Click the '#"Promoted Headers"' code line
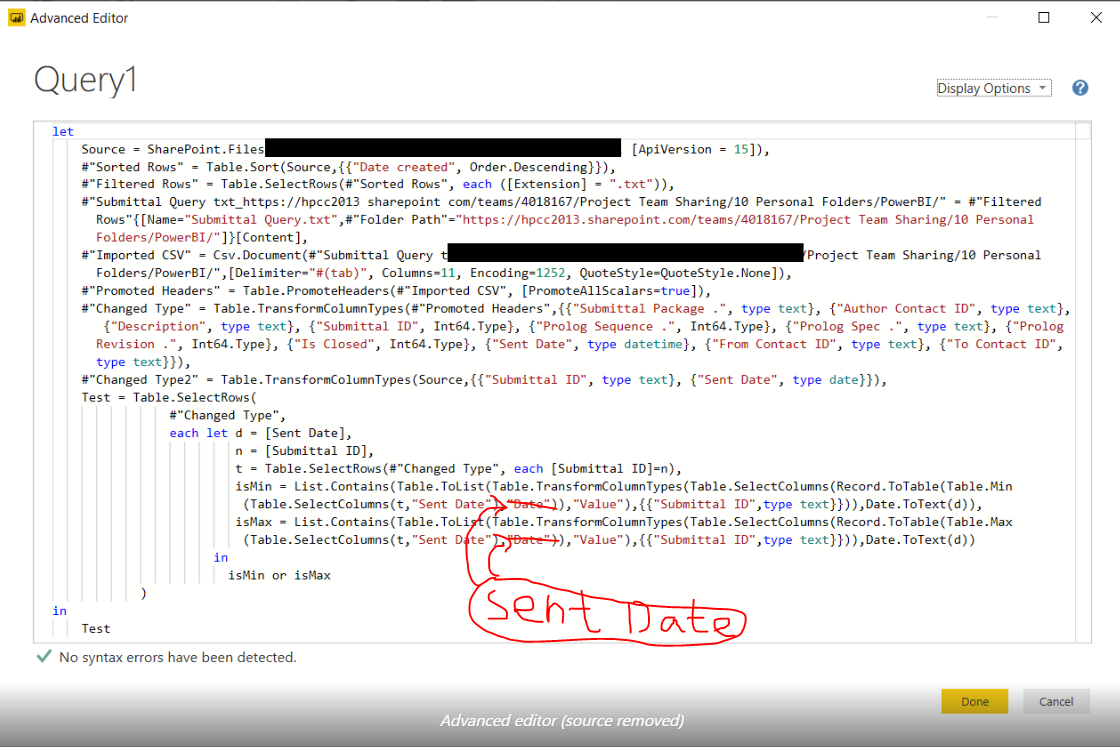1120x756 pixels. click(x=396, y=291)
